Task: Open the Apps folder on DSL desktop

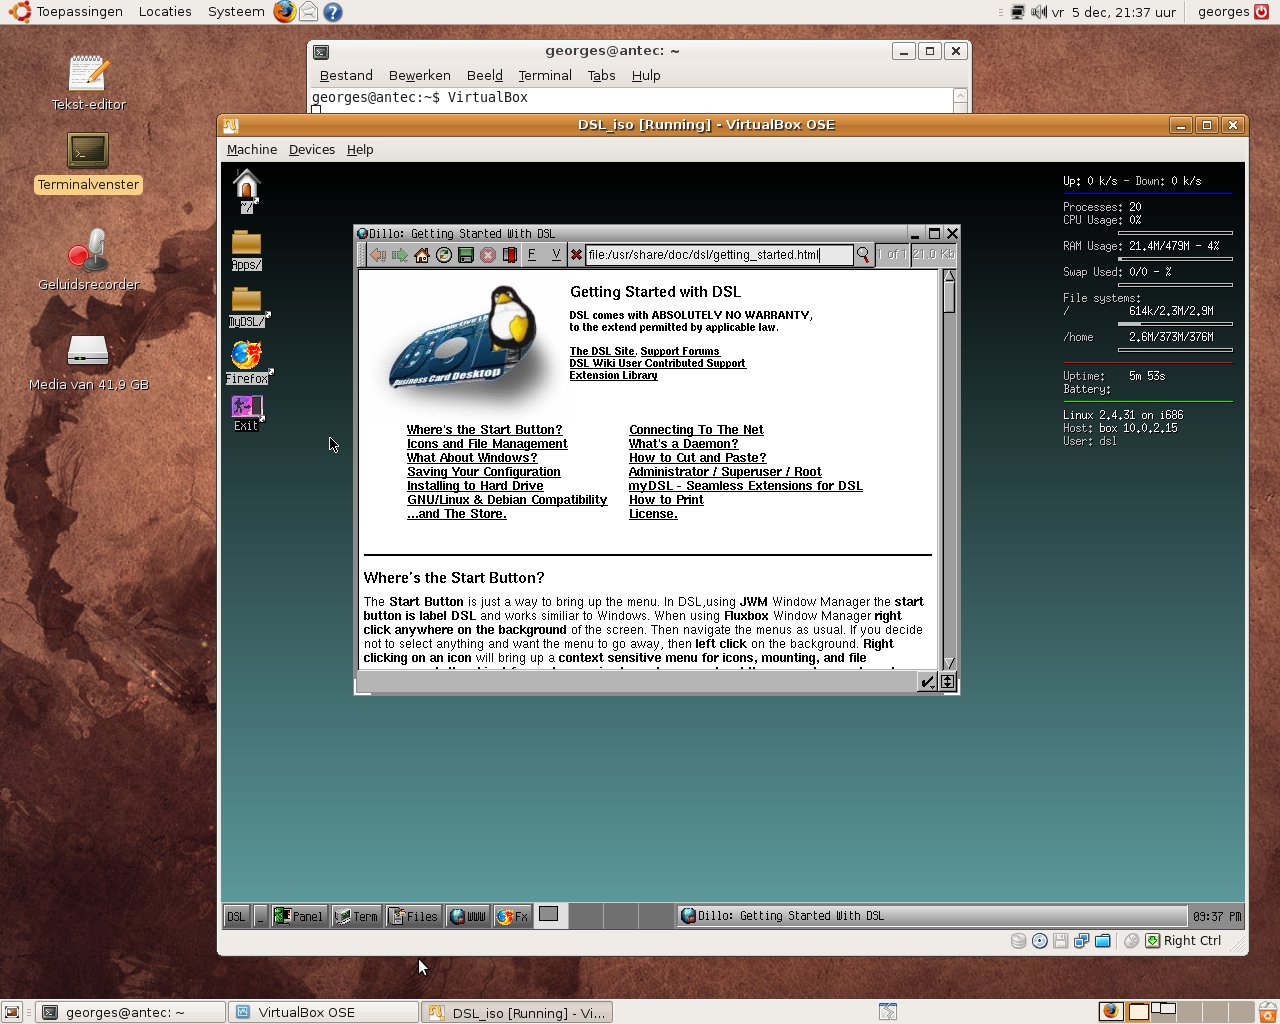Action: point(246,250)
